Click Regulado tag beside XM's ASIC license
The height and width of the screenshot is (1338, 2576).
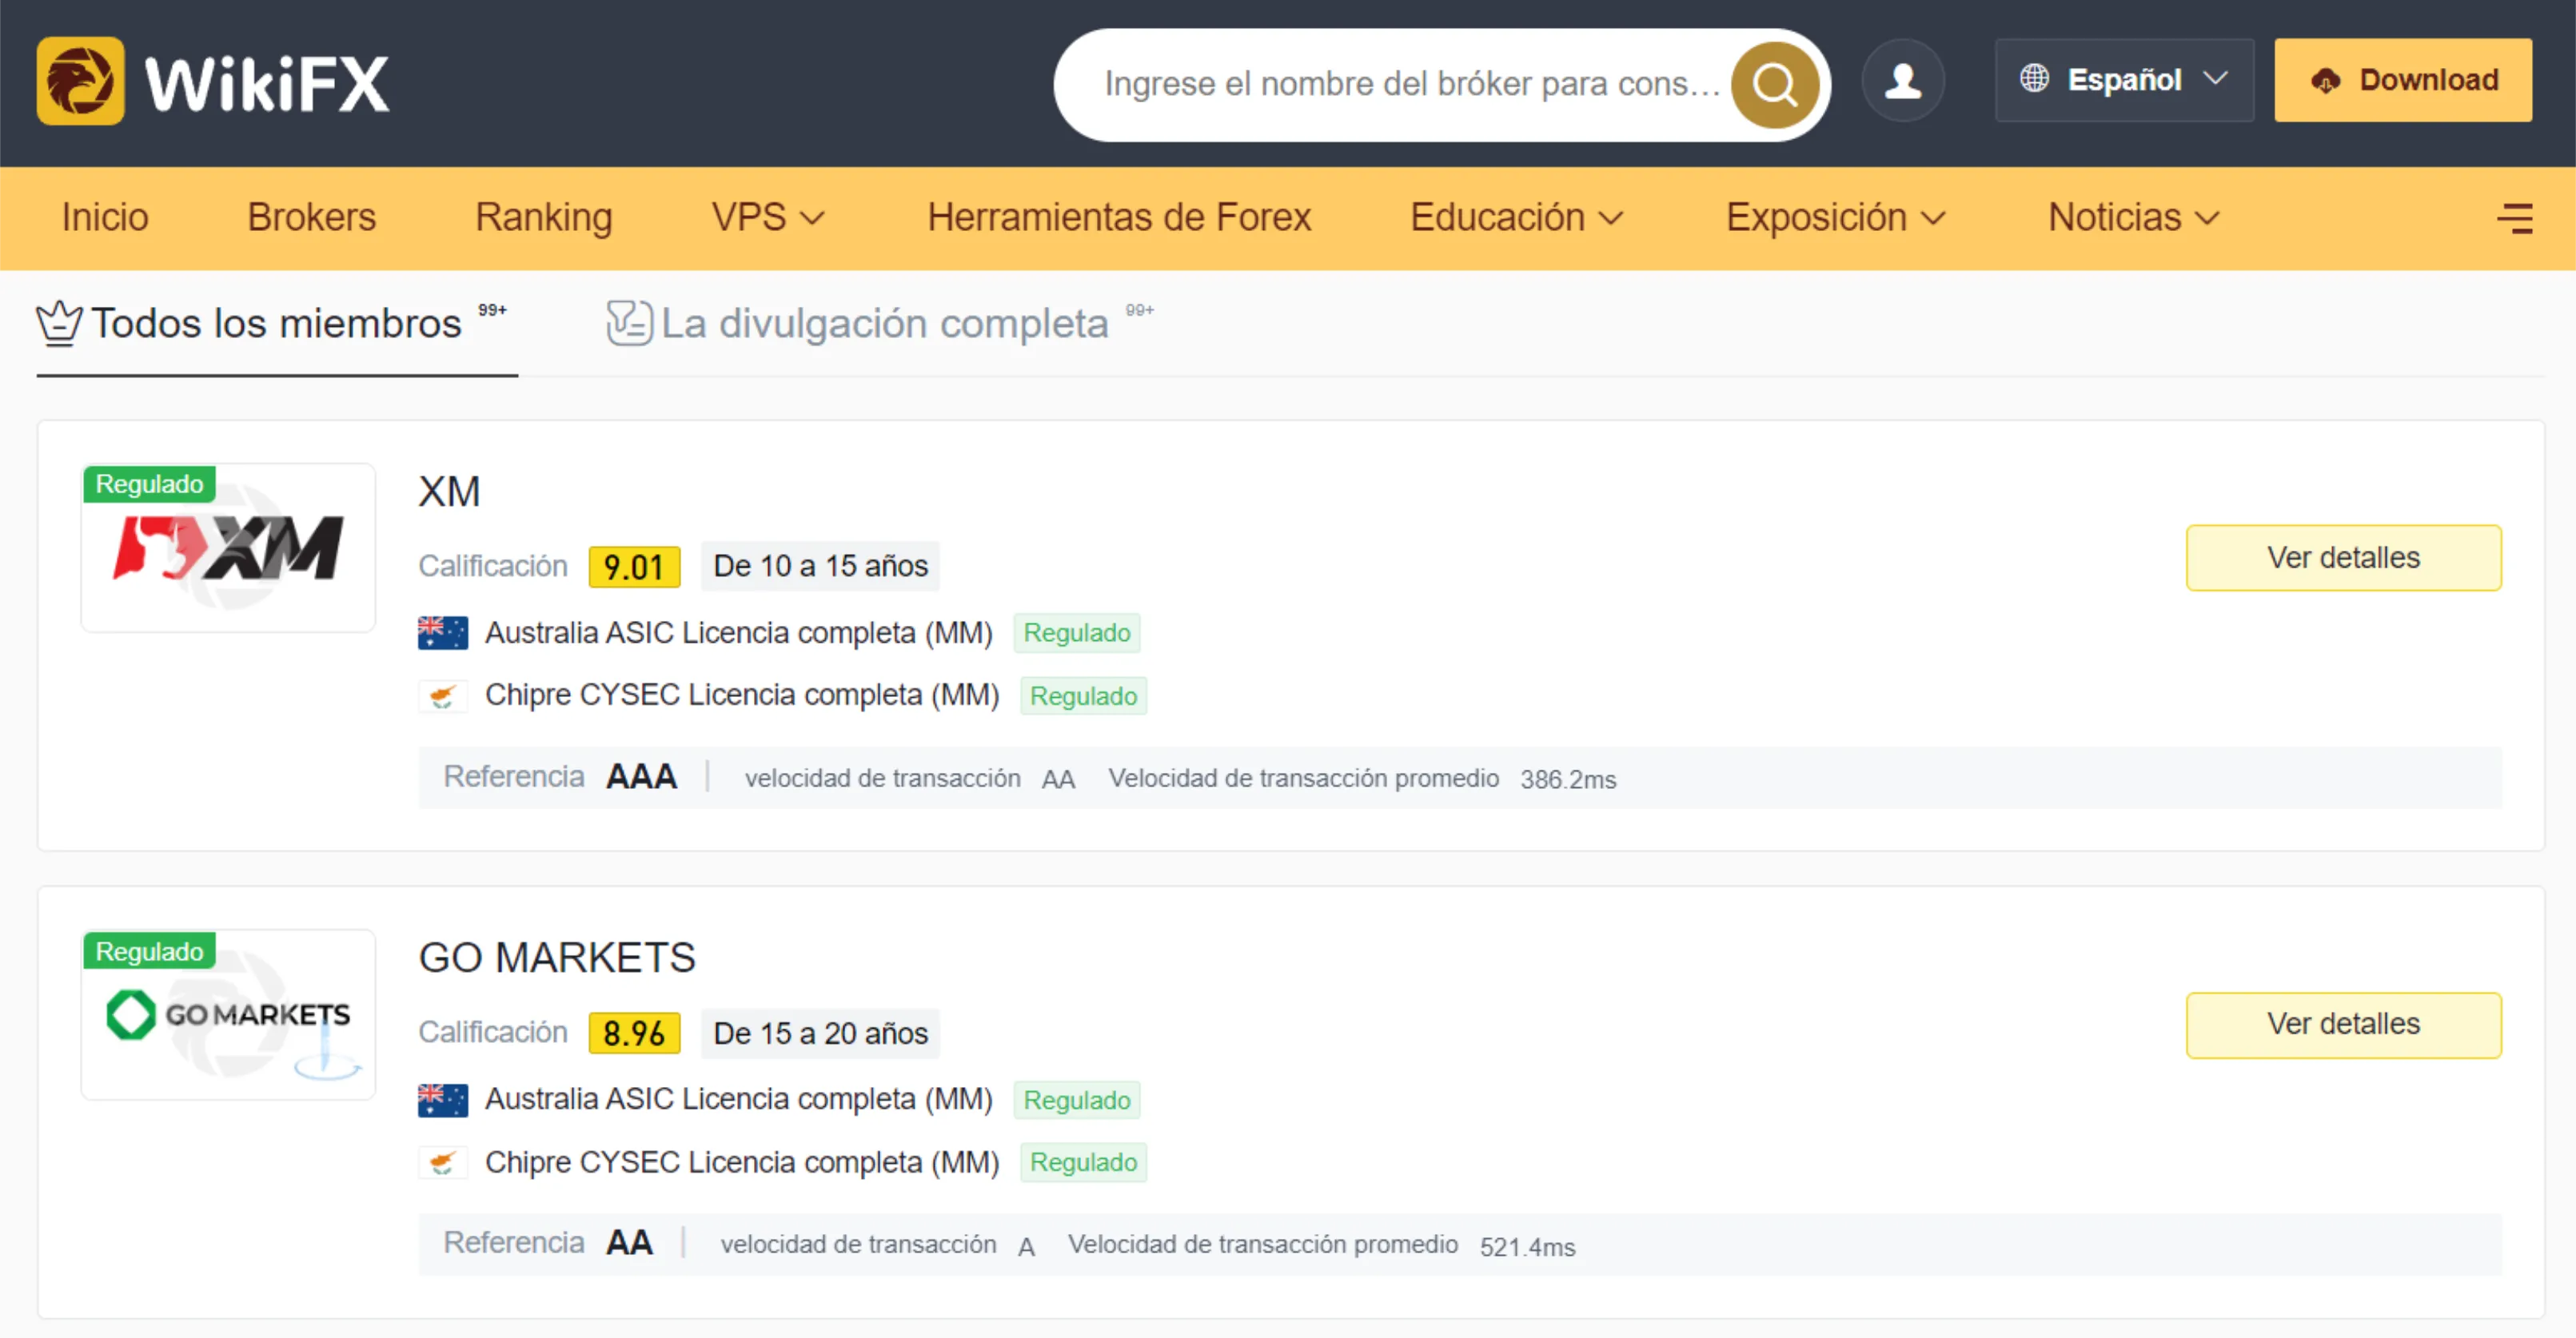pyautogui.click(x=1077, y=634)
